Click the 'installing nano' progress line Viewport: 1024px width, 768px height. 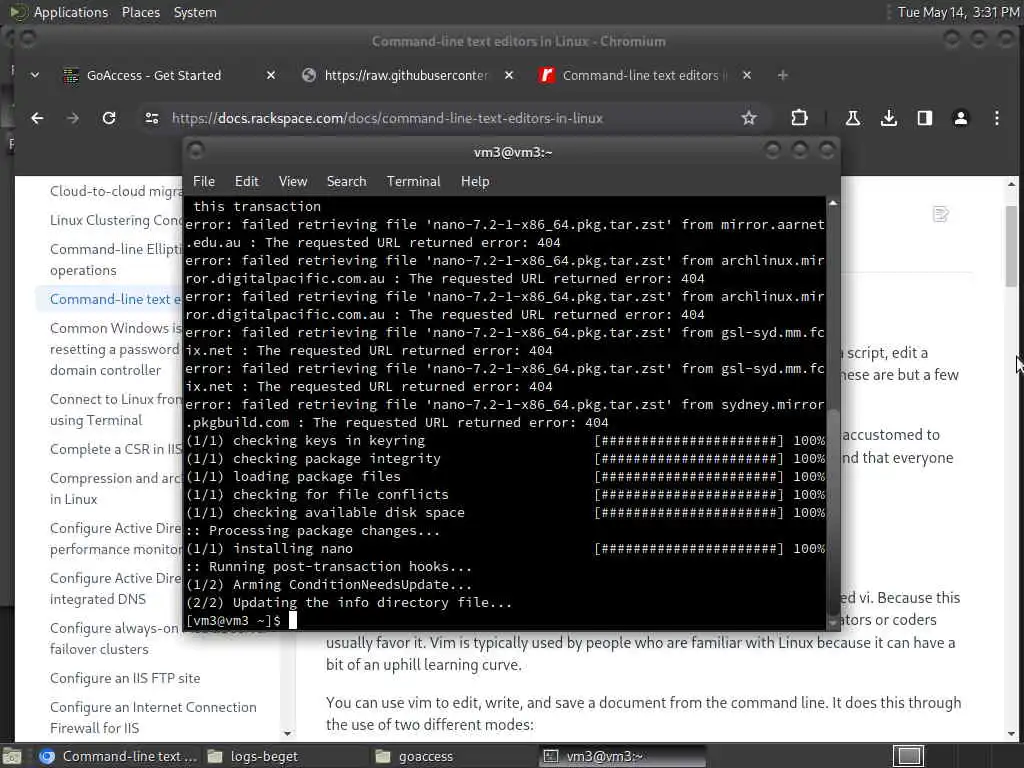(x=505, y=549)
